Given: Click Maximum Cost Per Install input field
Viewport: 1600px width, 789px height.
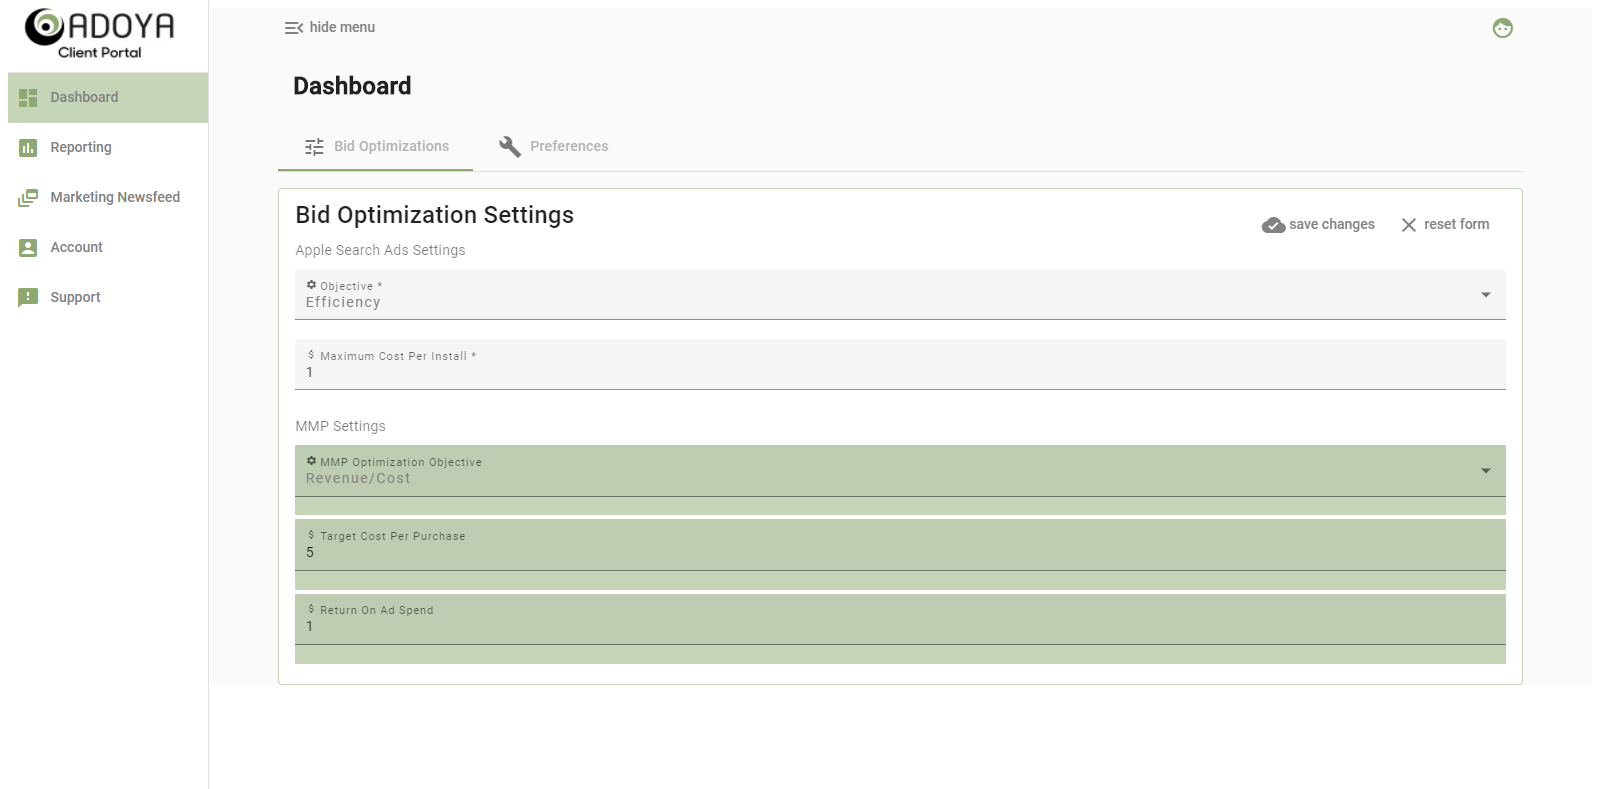Looking at the screenshot, I should tap(900, 365).
